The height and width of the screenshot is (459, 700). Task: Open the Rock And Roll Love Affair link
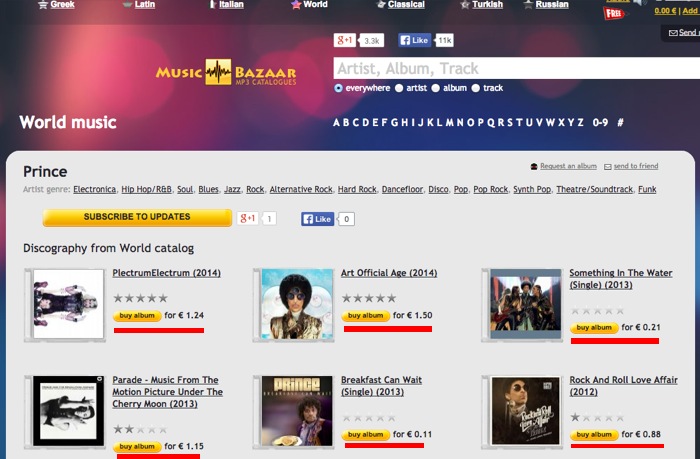(623, 386)
